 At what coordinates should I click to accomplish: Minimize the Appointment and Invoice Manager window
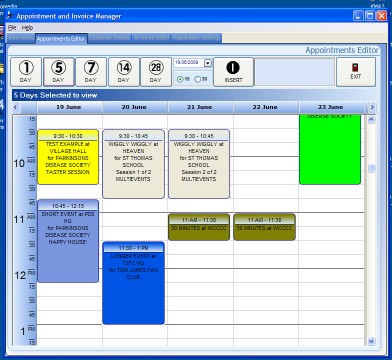[x=359, y=16]
